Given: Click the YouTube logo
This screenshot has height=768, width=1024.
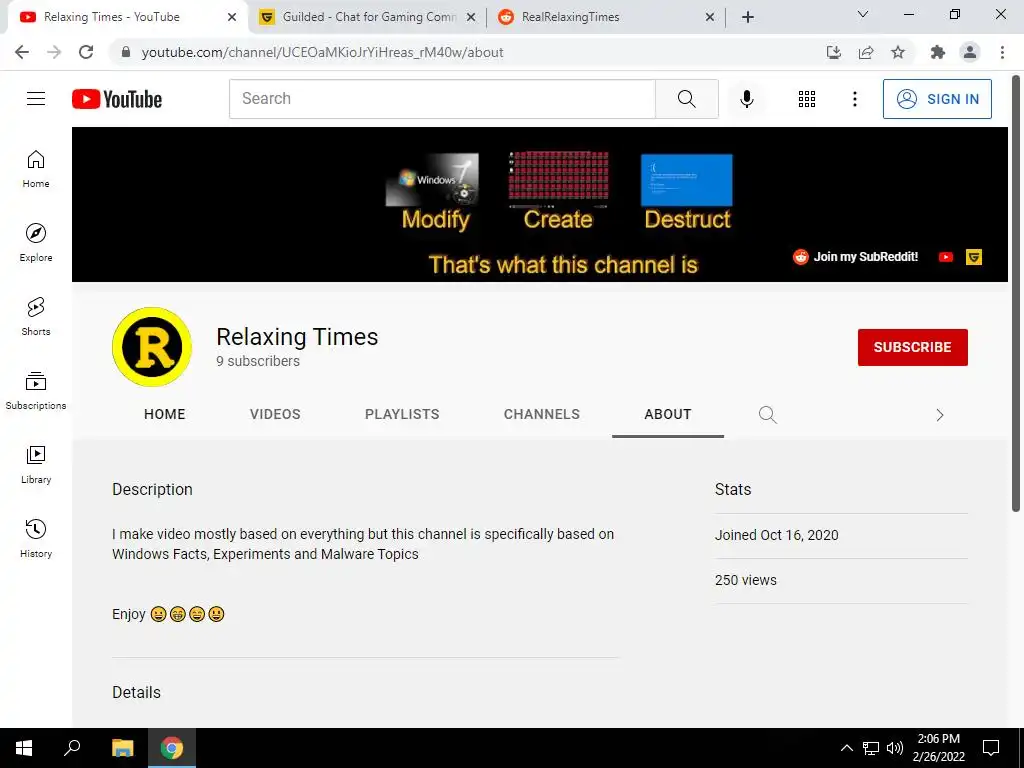Looking at the screenshot, I should 117,99.
